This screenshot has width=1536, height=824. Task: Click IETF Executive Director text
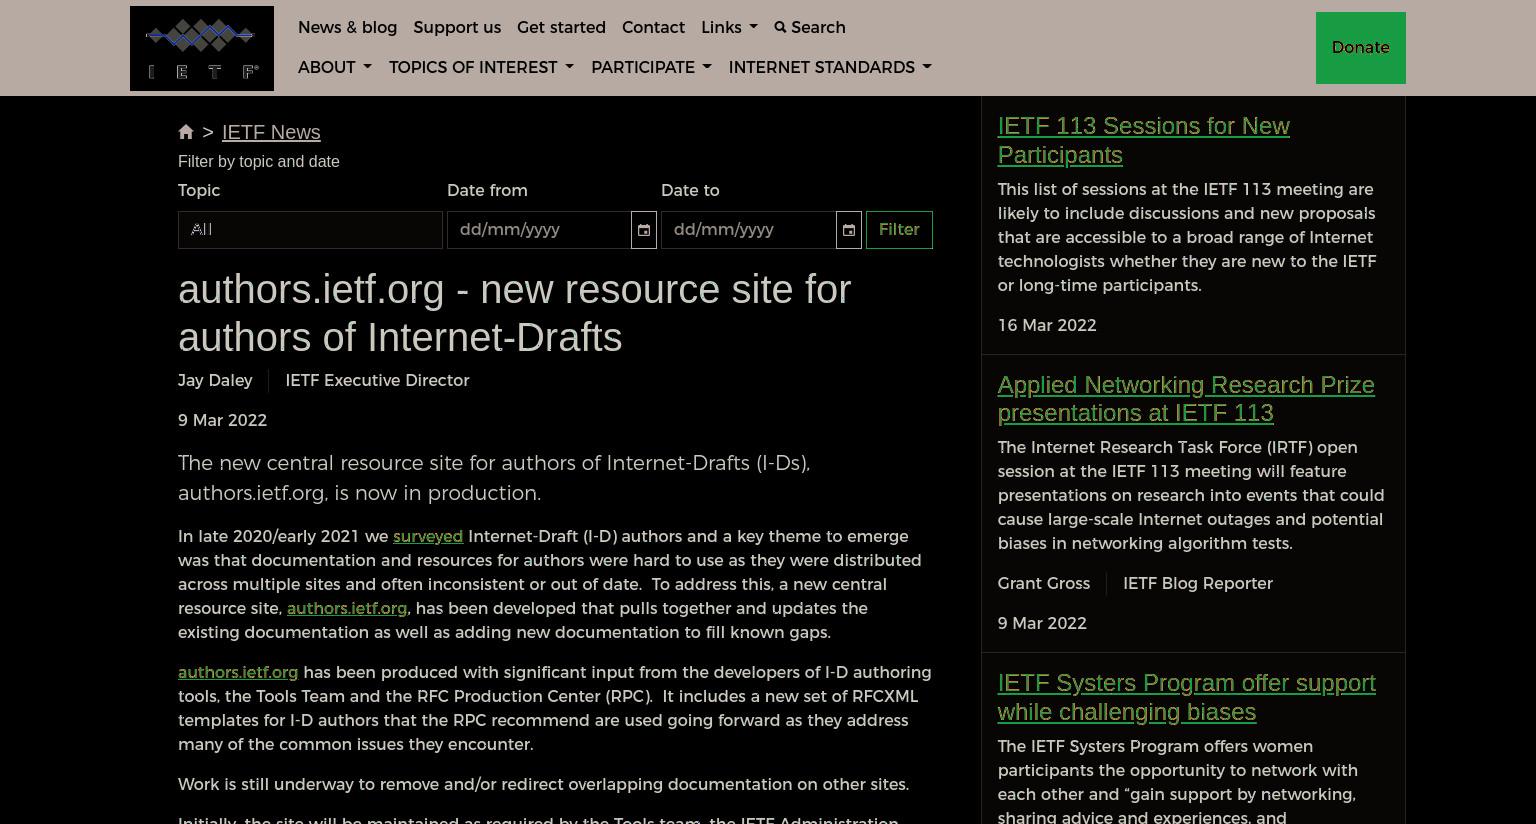click(377, 380)
